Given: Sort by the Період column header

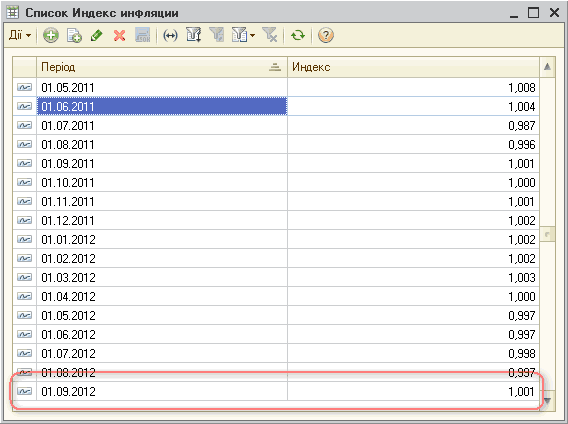Looking at the screenshot, I should click(x=162, y=67).
